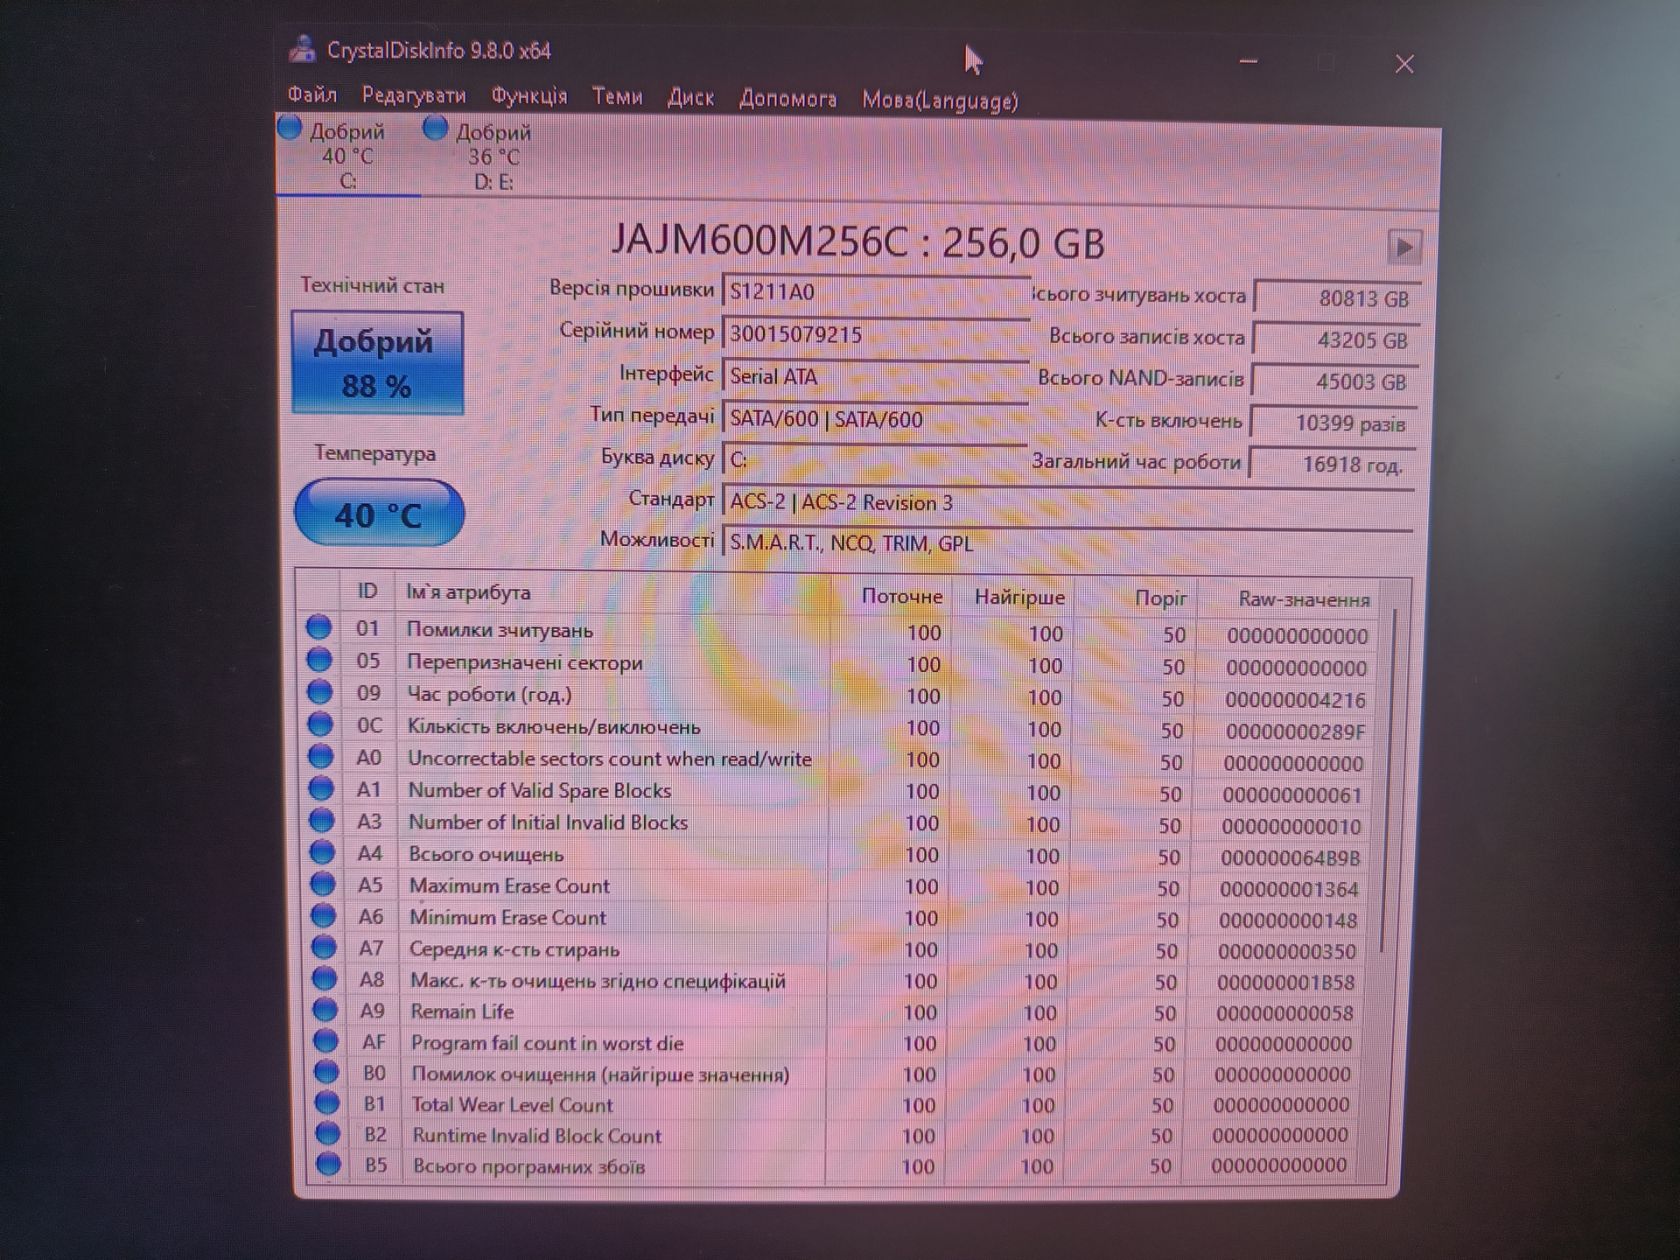Click the features field S.M.A.R.T., NCQ, TRIM, GPL
1680x1260 pixels.
(1067, 543)
